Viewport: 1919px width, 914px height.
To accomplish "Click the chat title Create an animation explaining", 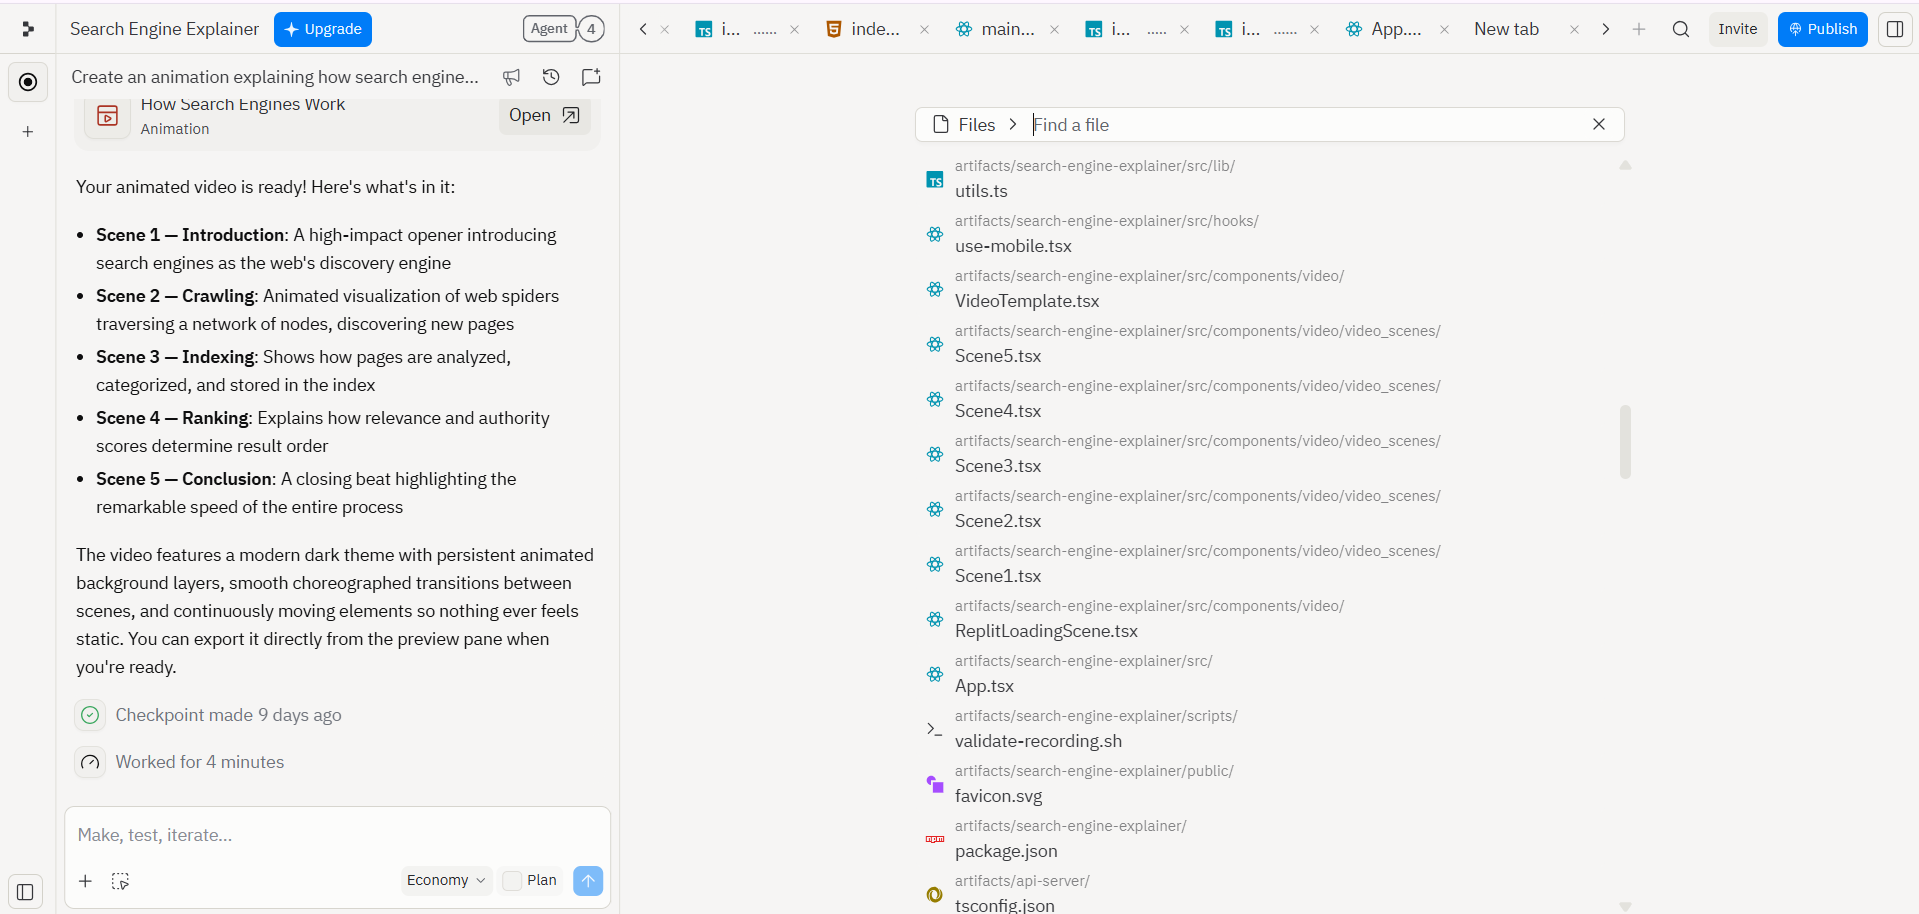I will coord(275,77).
